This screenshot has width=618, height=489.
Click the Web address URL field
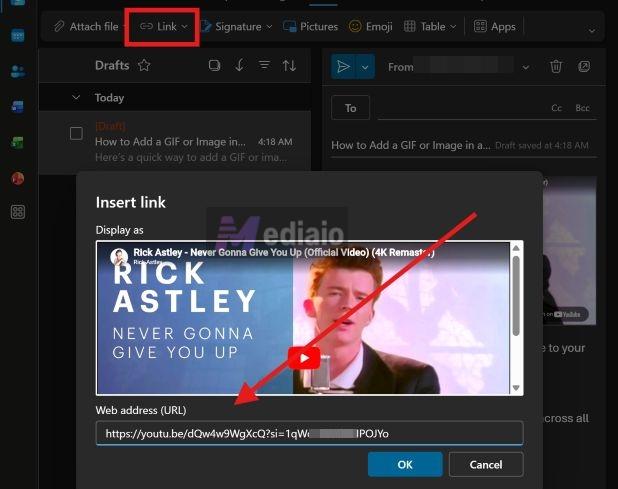pyautogui.click(x=309, y=433)
